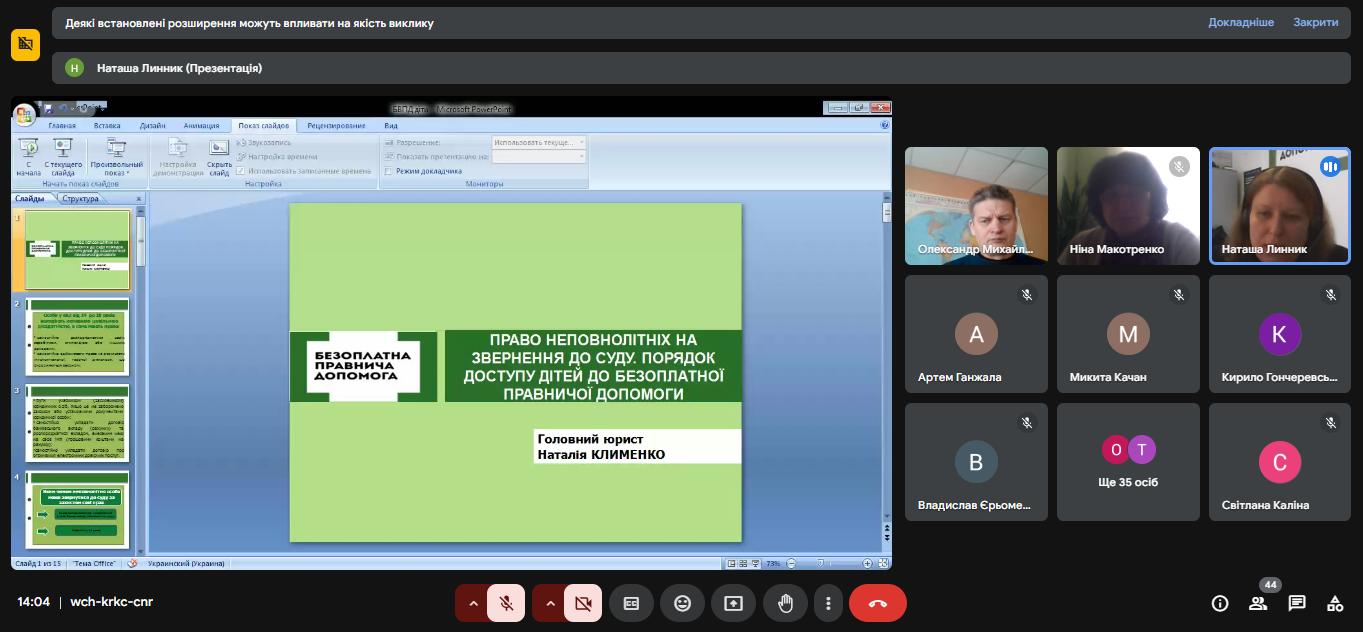Open the meeting details info icon
The height and width of the screenshot is (632, 1363).
[1219, 603]
